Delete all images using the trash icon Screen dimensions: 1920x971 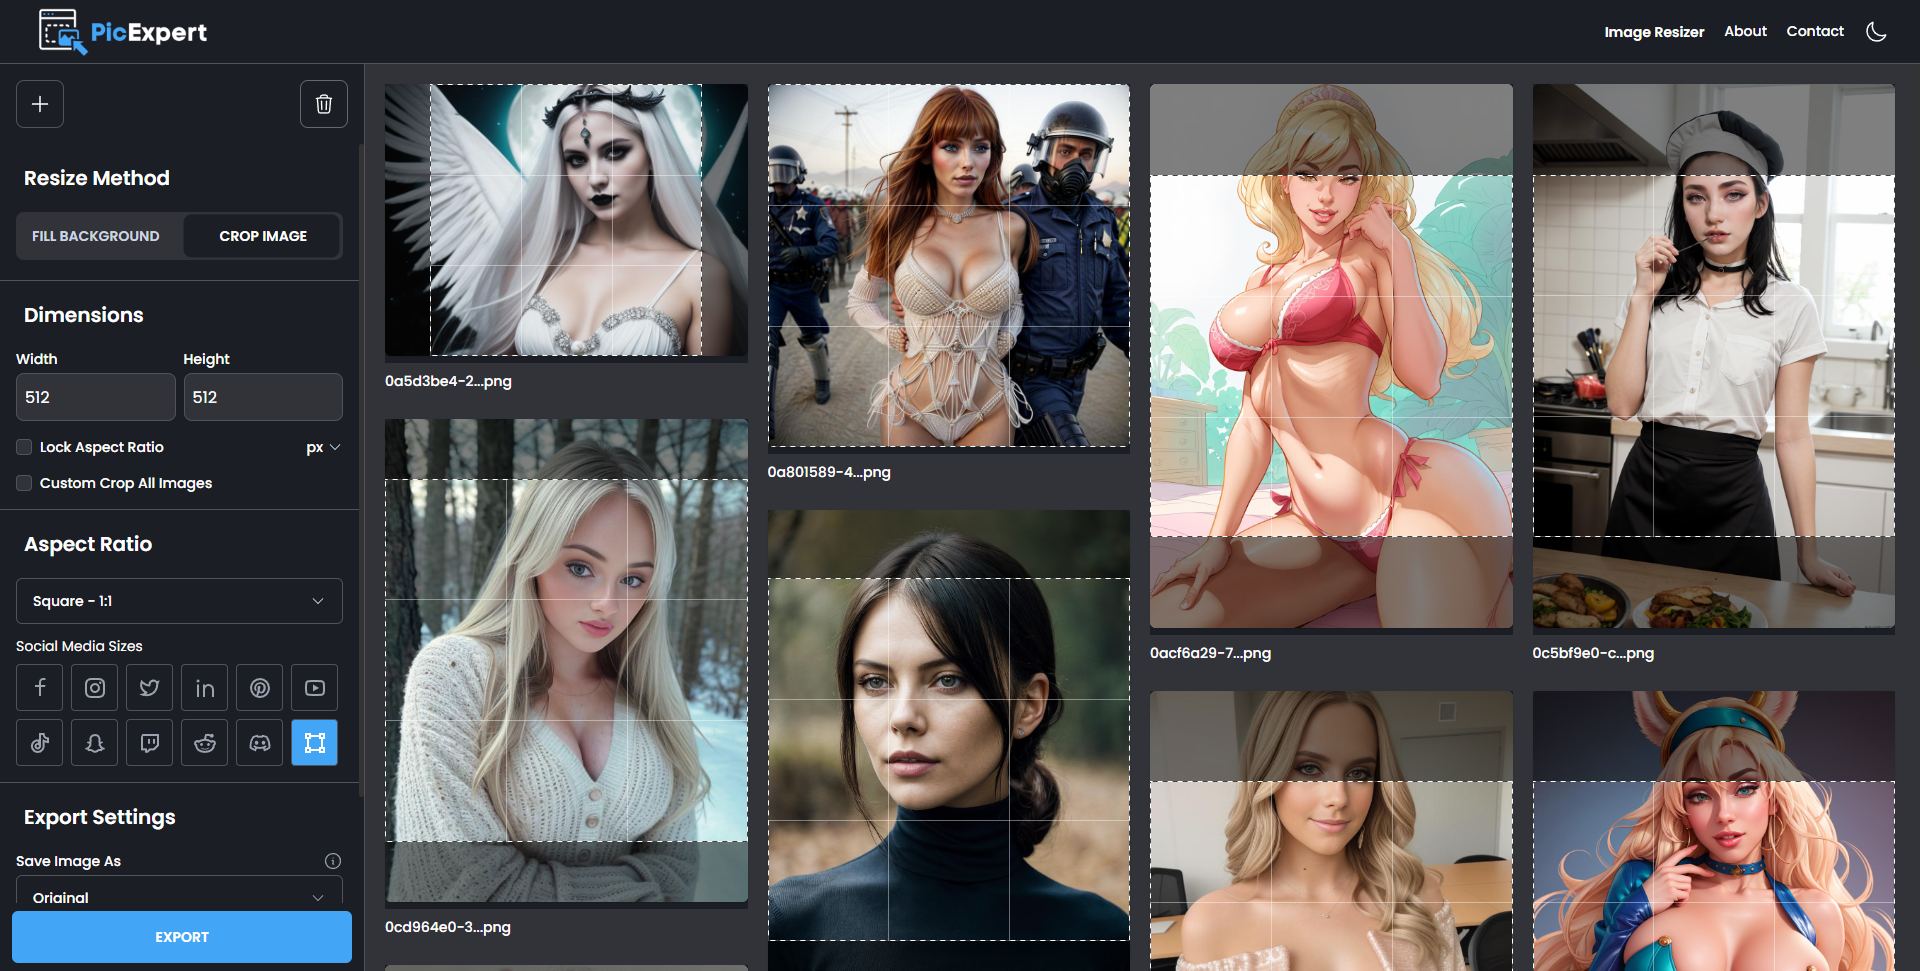[x=324, y=104]
